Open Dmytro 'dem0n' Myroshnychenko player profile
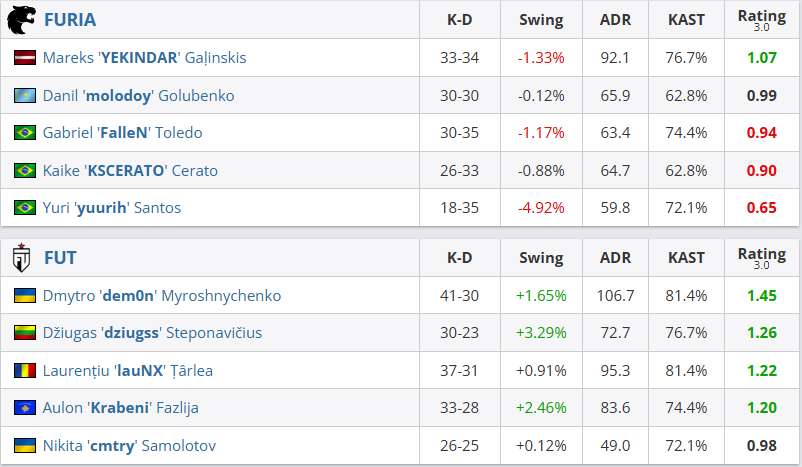This screenshot has height=467, width=802. click(161, 296)
